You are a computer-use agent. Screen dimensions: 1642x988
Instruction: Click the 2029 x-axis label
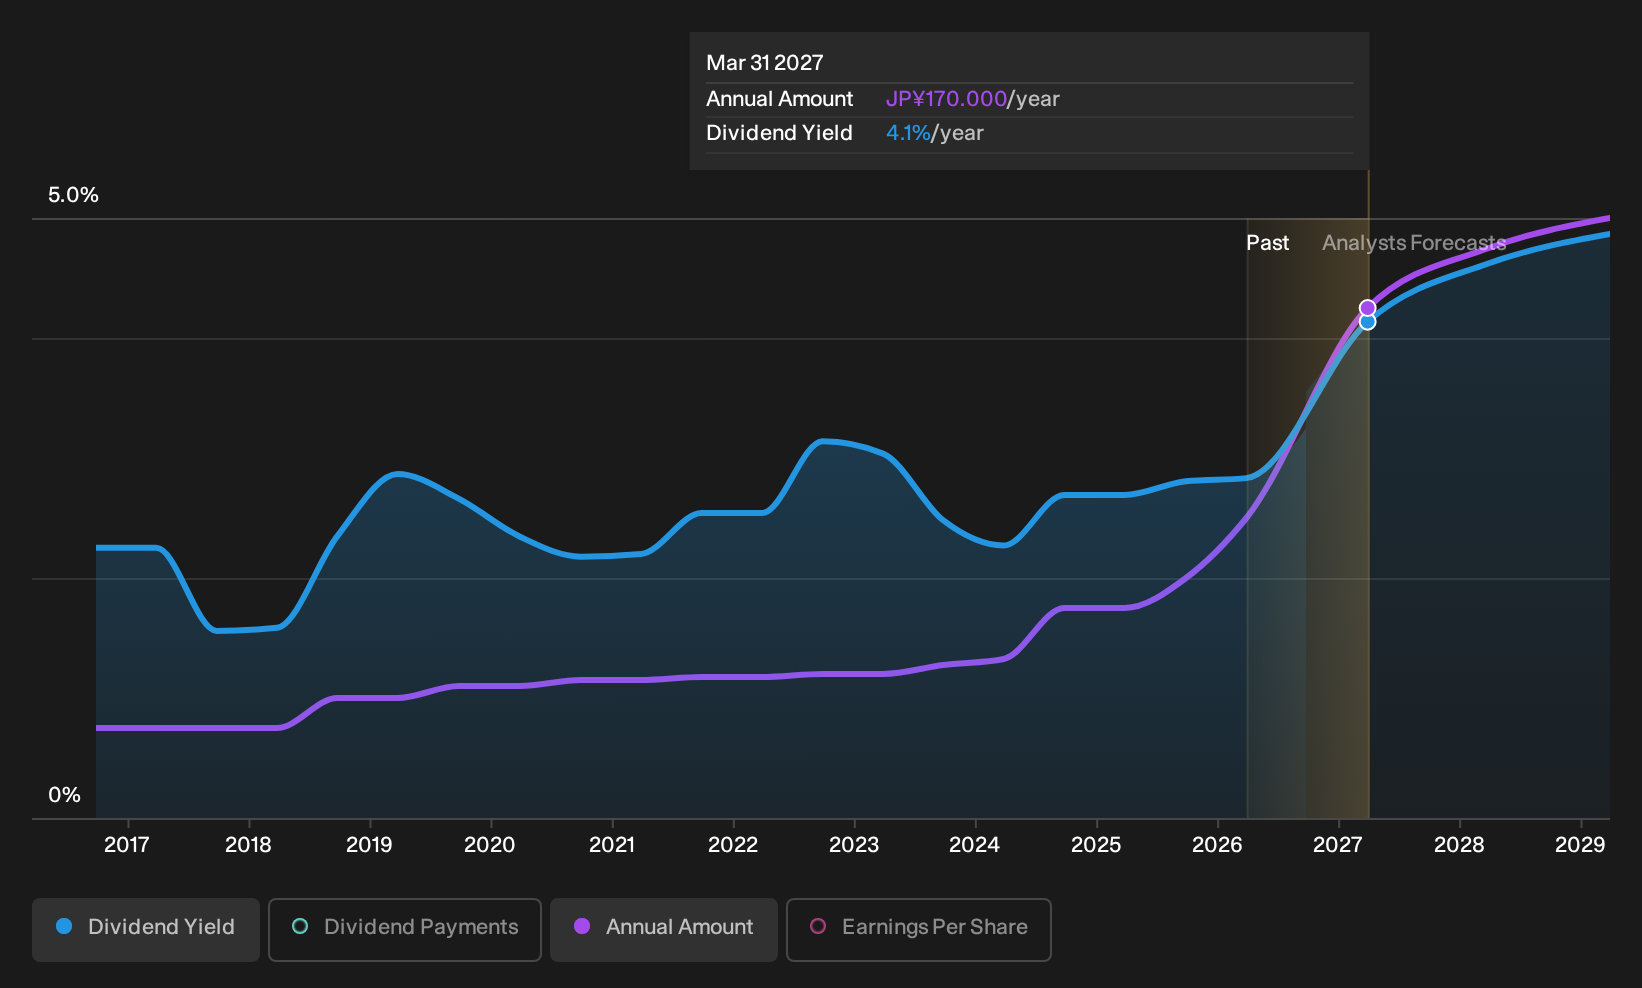[x=1580, y=845]
